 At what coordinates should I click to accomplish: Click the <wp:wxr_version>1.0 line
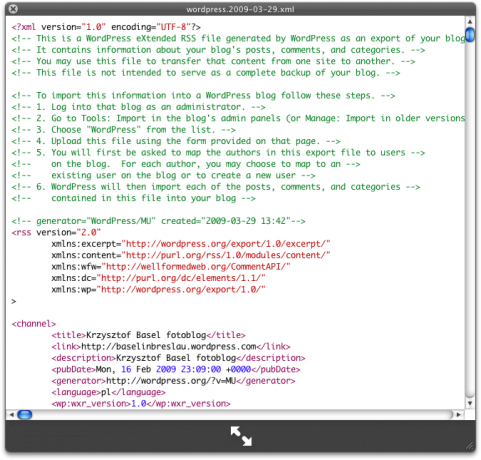pos(141,404)
